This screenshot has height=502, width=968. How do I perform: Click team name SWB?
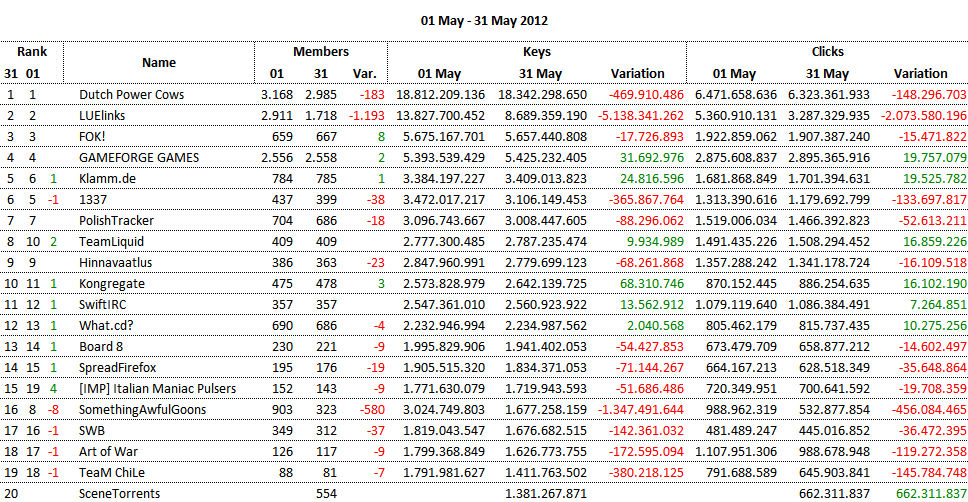[92, 430]
